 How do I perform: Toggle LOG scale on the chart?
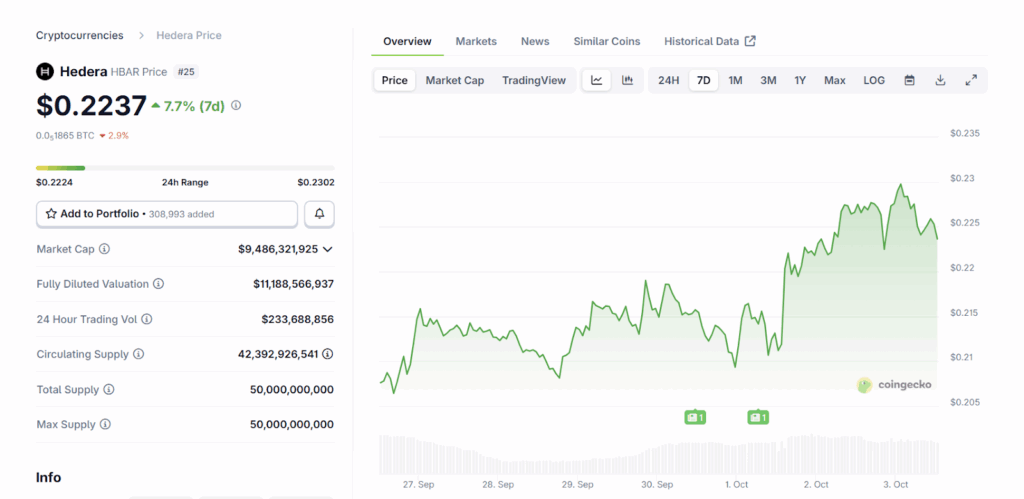pos(874,80)
